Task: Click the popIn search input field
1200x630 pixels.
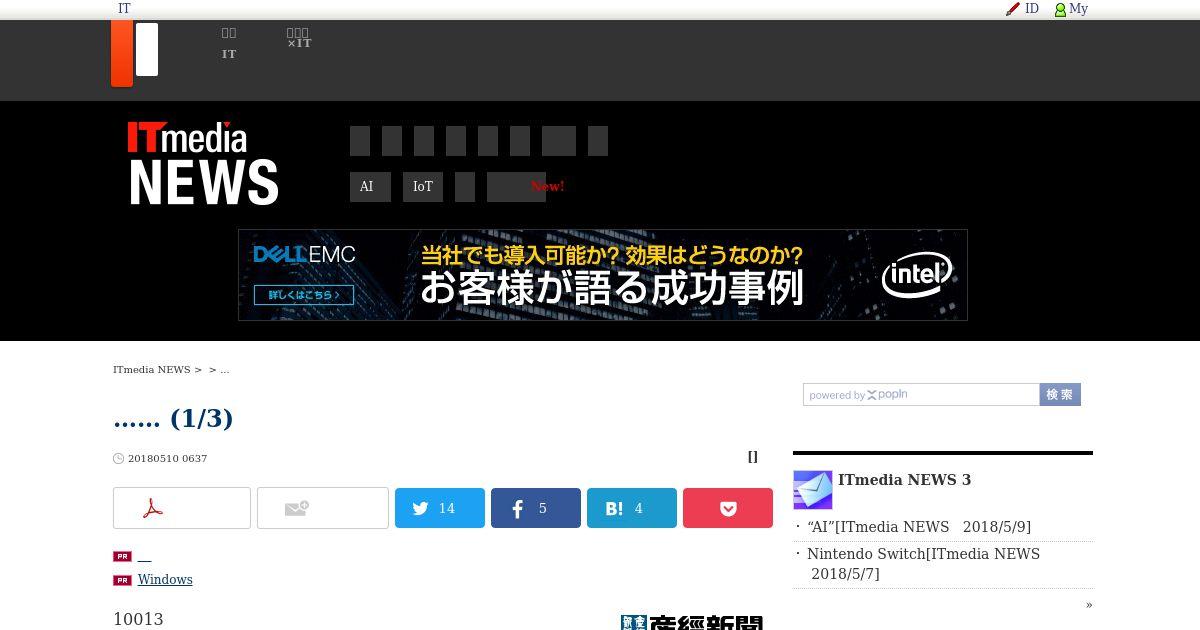Action: [921, 395]
